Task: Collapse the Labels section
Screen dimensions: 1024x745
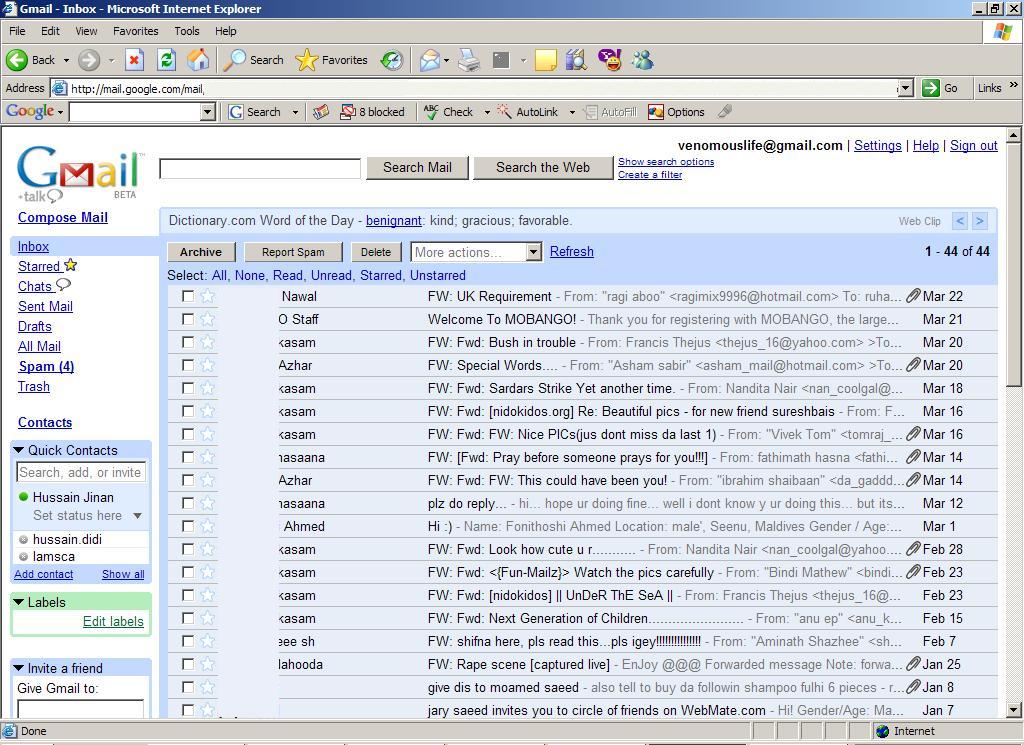Action: (19, 602)
